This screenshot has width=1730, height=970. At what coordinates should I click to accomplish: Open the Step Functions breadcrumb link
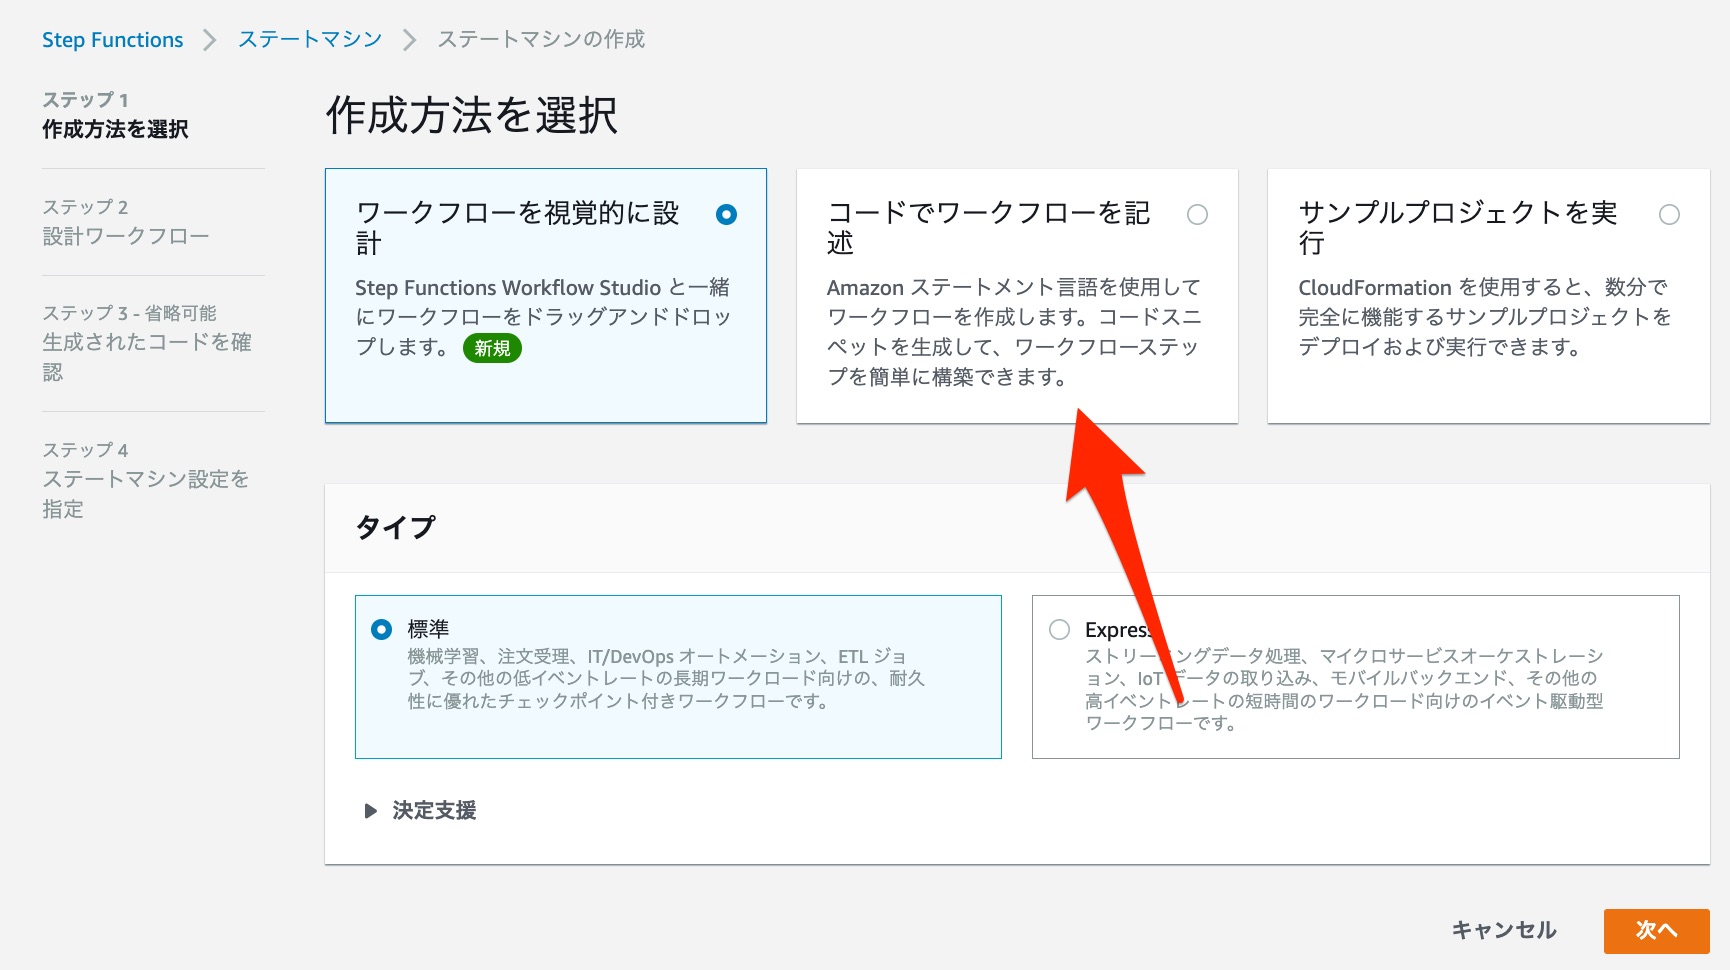point(112,39)
